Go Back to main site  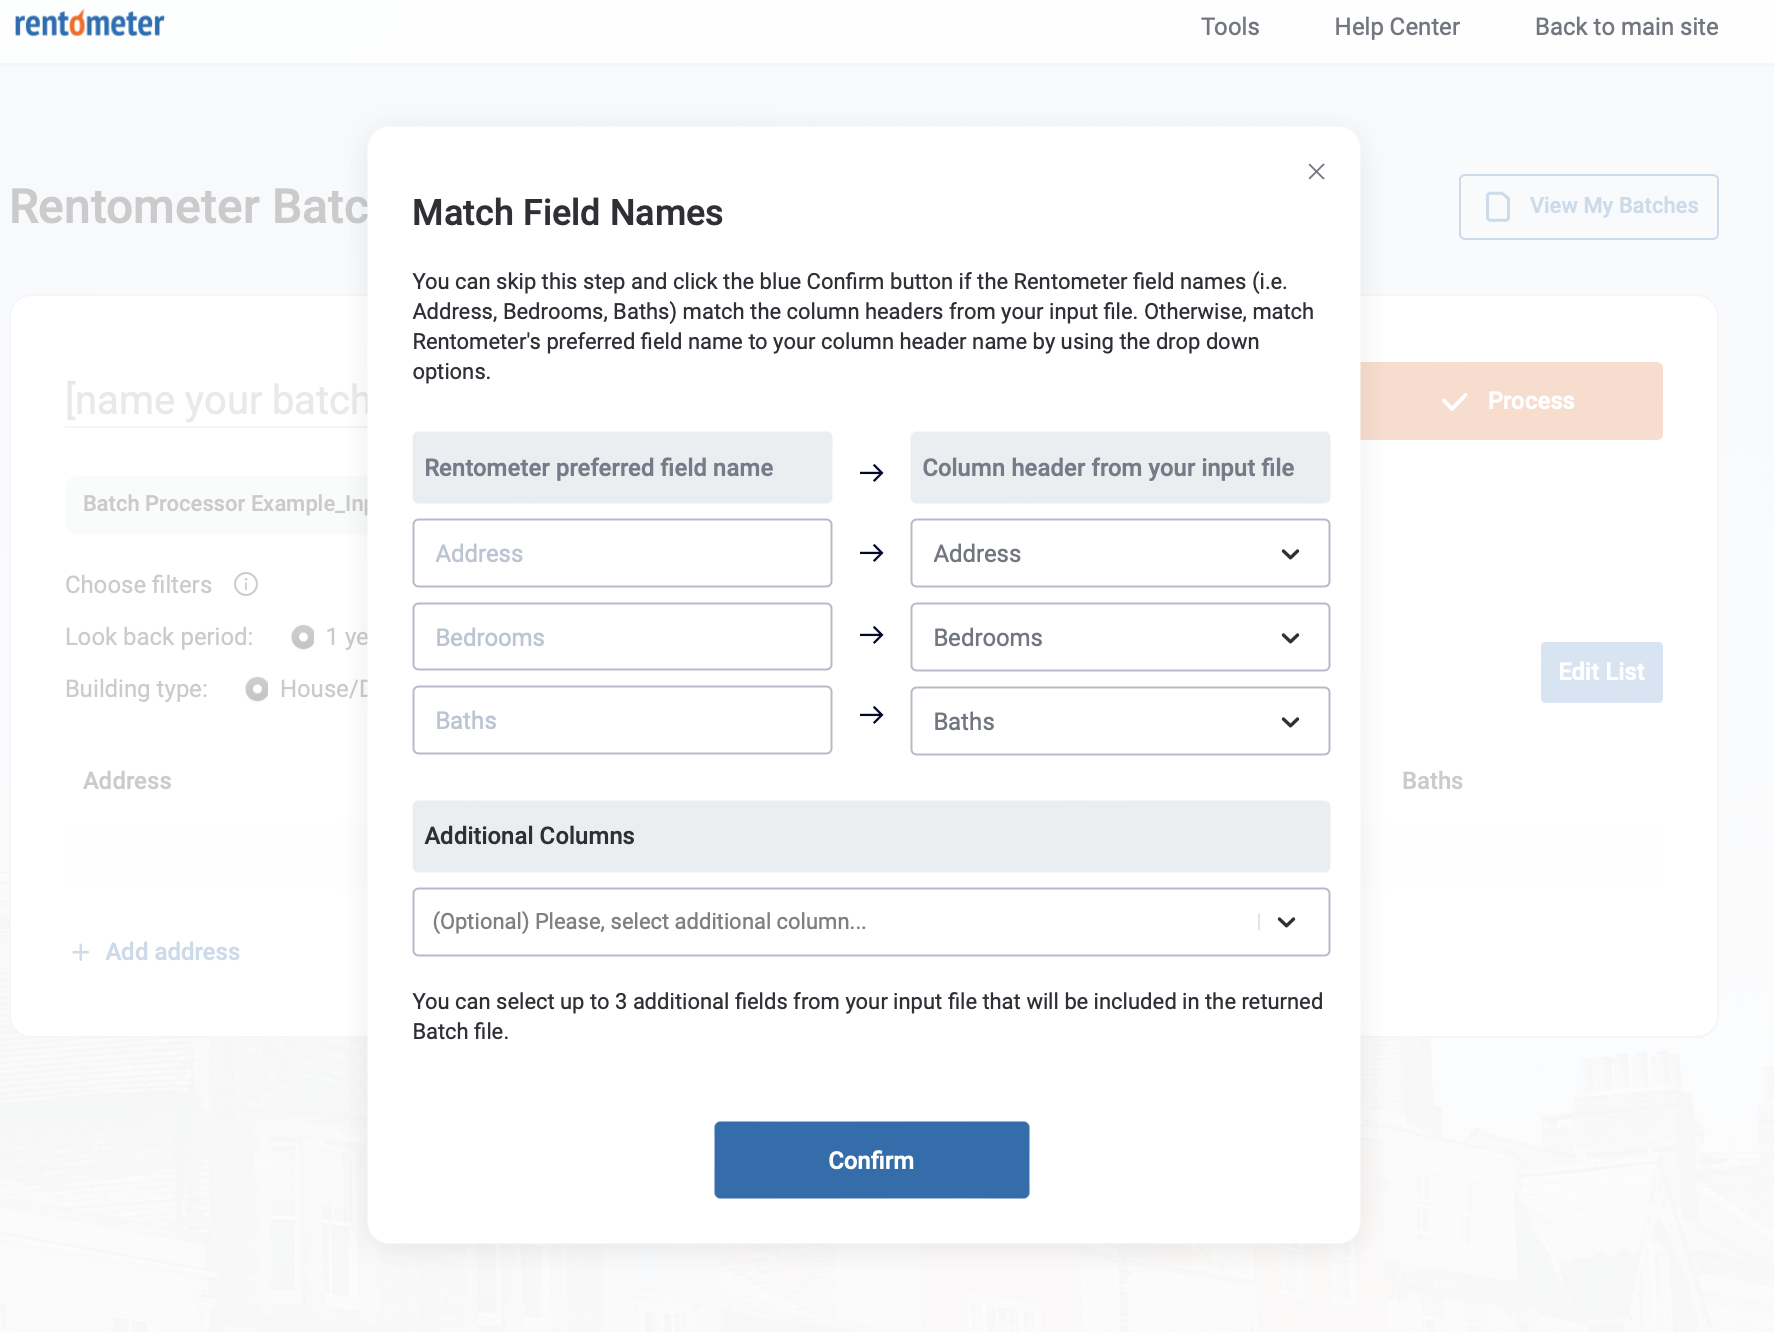[x=1626, y=27]
